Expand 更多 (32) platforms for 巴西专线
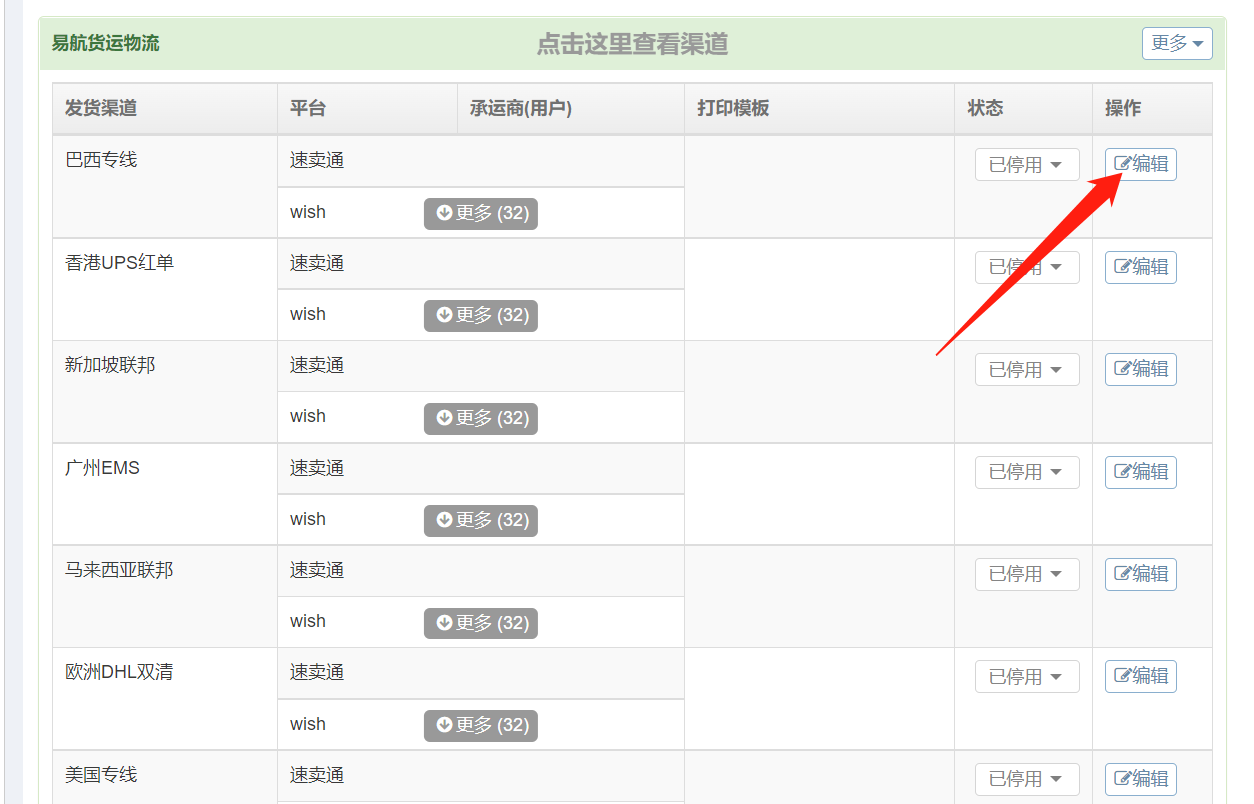Screen dimensions: 1254x804 coord(481,213)
